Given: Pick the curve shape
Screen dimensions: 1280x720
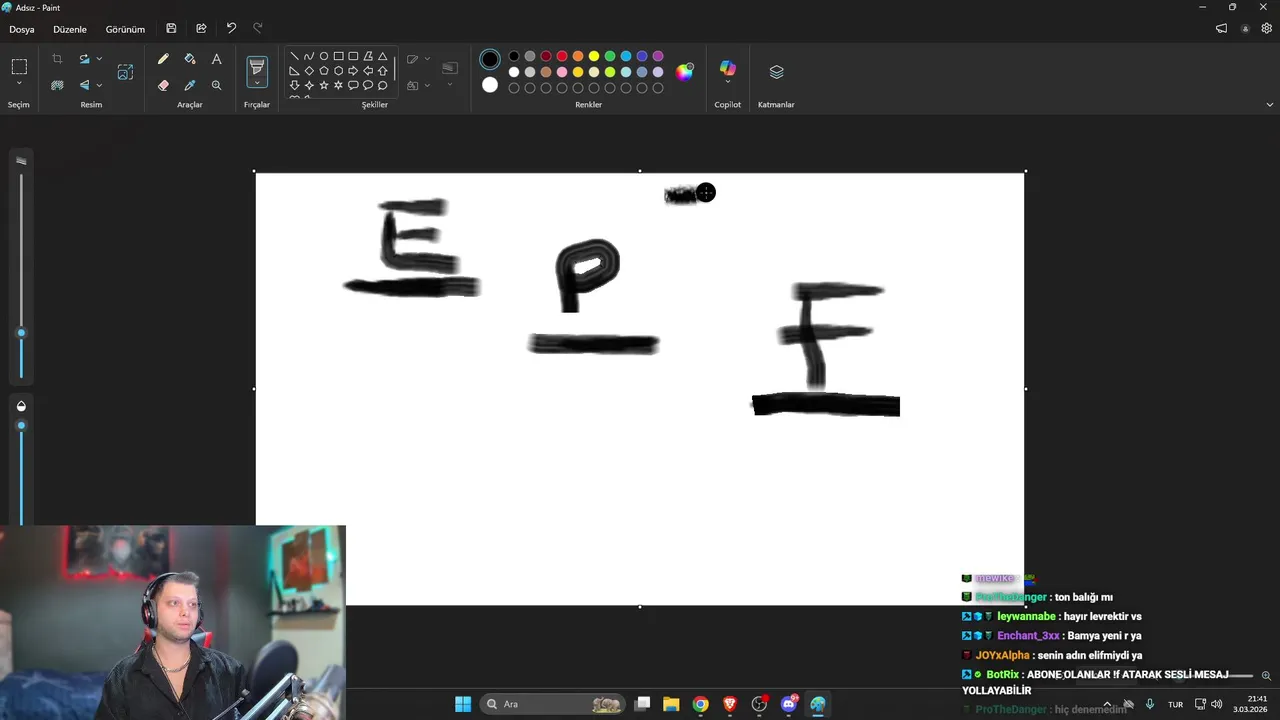Looking at the screenshot, I should pyautogui.click(x=309, y=56).
